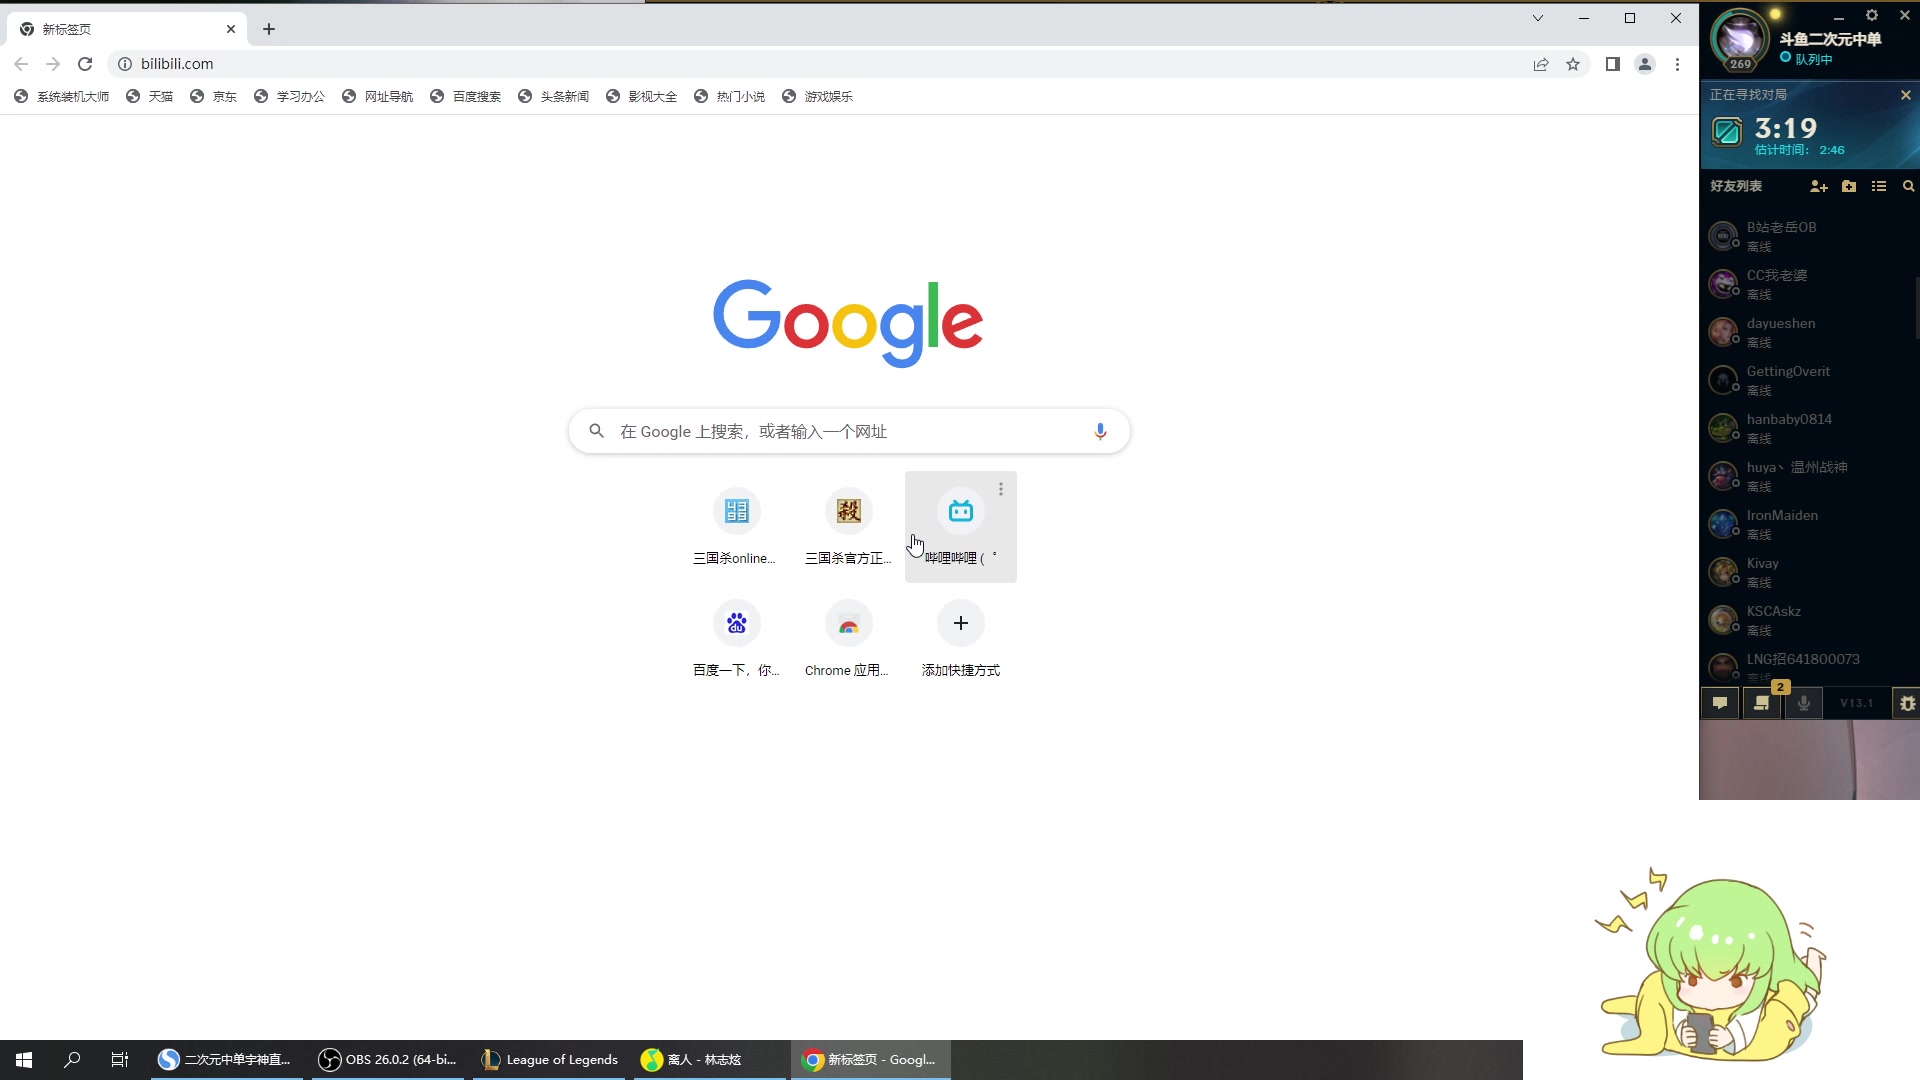Open the 系统装机大师 bookmark
The image size is (1920, 1080).
[62, 97]
